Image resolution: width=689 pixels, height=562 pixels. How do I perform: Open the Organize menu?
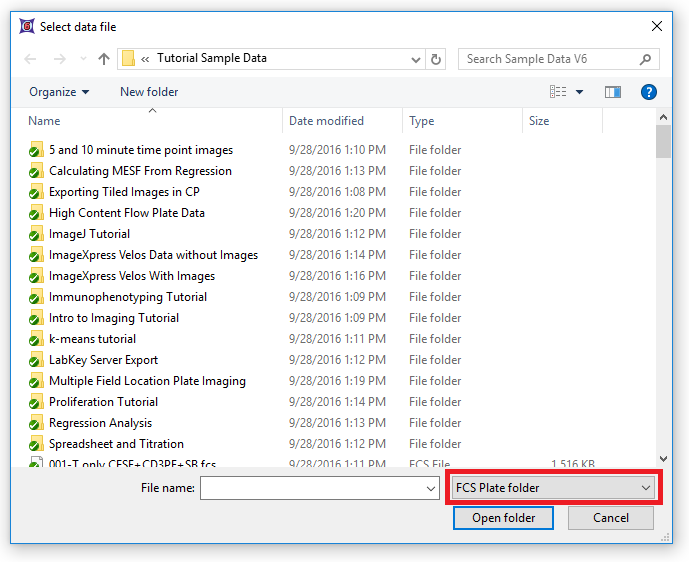[59, 92]
